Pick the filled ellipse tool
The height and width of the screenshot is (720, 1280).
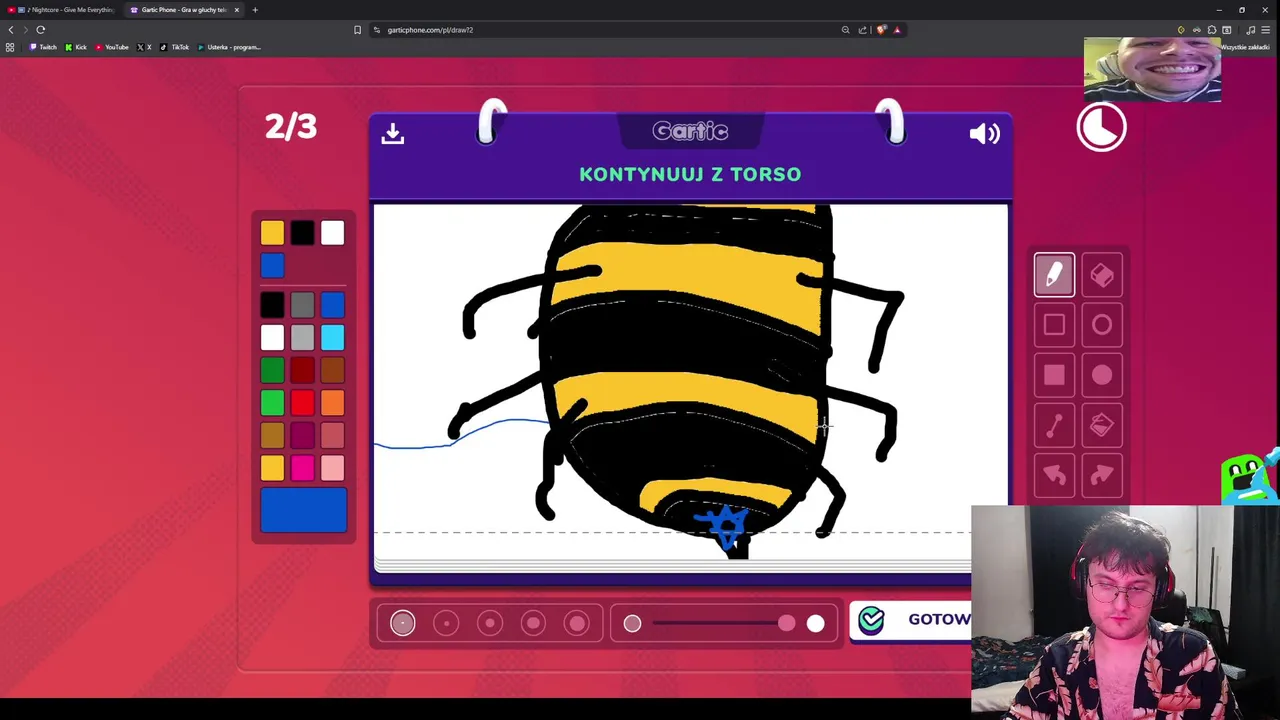coord(1102,375)
